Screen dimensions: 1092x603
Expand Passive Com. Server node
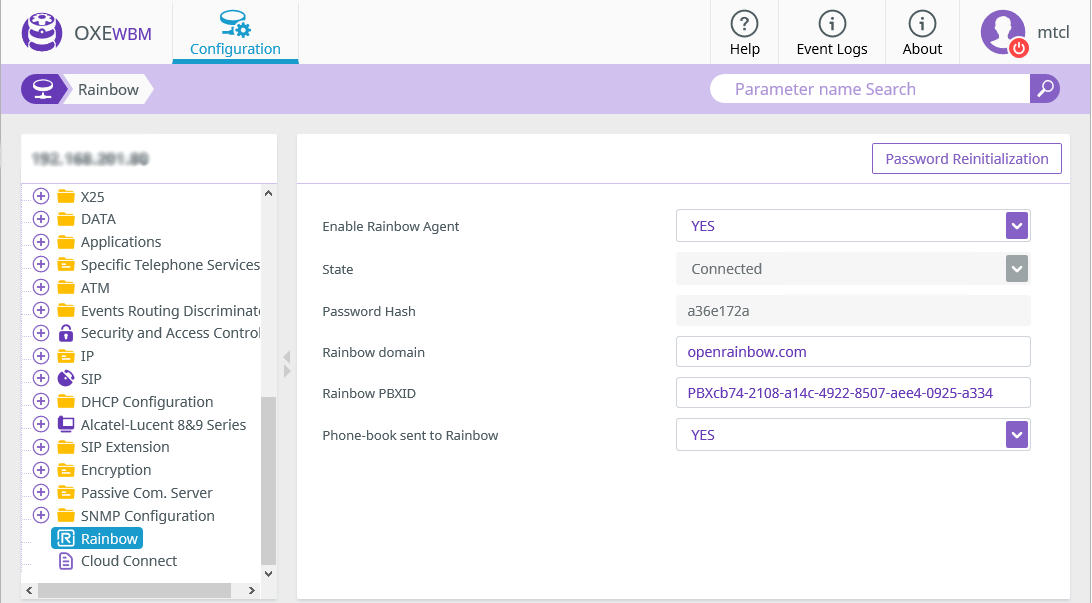pos(41,493)
